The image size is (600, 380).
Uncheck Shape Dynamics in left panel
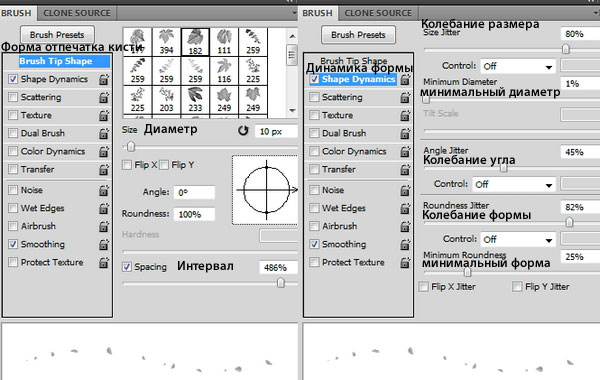tap(13, 79)
